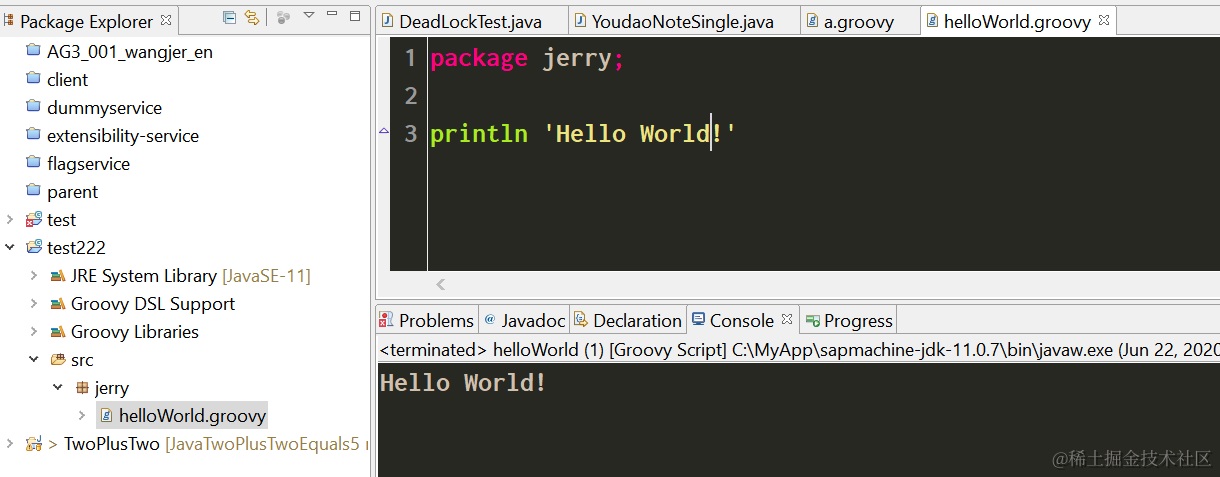Click the terminated helloWorld console status line
Screen dimensions: 1220x477
798,350
